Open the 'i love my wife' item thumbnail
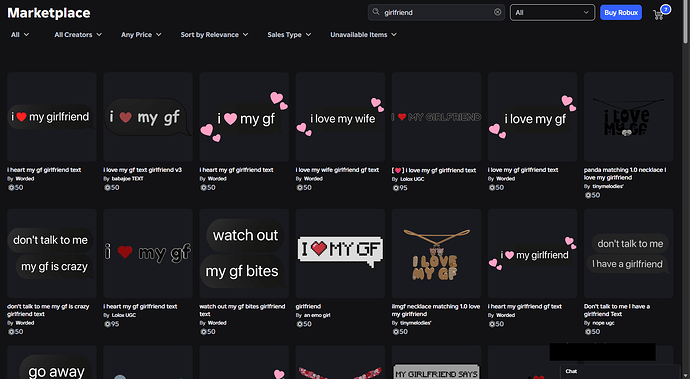Image resolution: width=690 pixels, height=379 pixels. [x=340, y=117]
